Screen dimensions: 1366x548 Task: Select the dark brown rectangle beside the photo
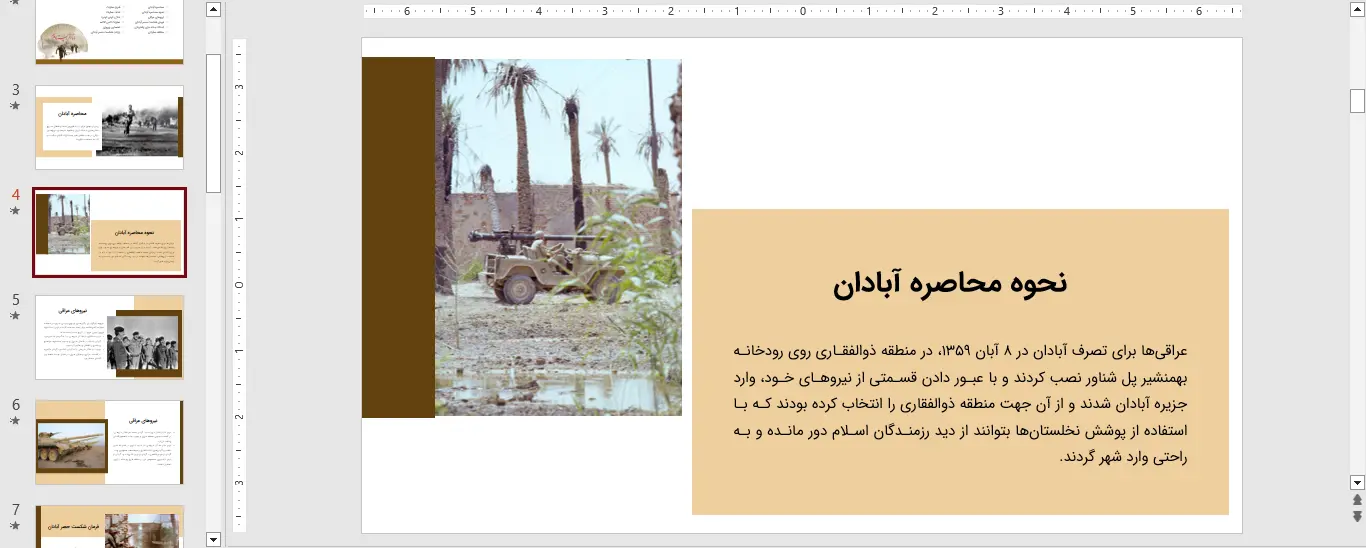coord(398,237)
